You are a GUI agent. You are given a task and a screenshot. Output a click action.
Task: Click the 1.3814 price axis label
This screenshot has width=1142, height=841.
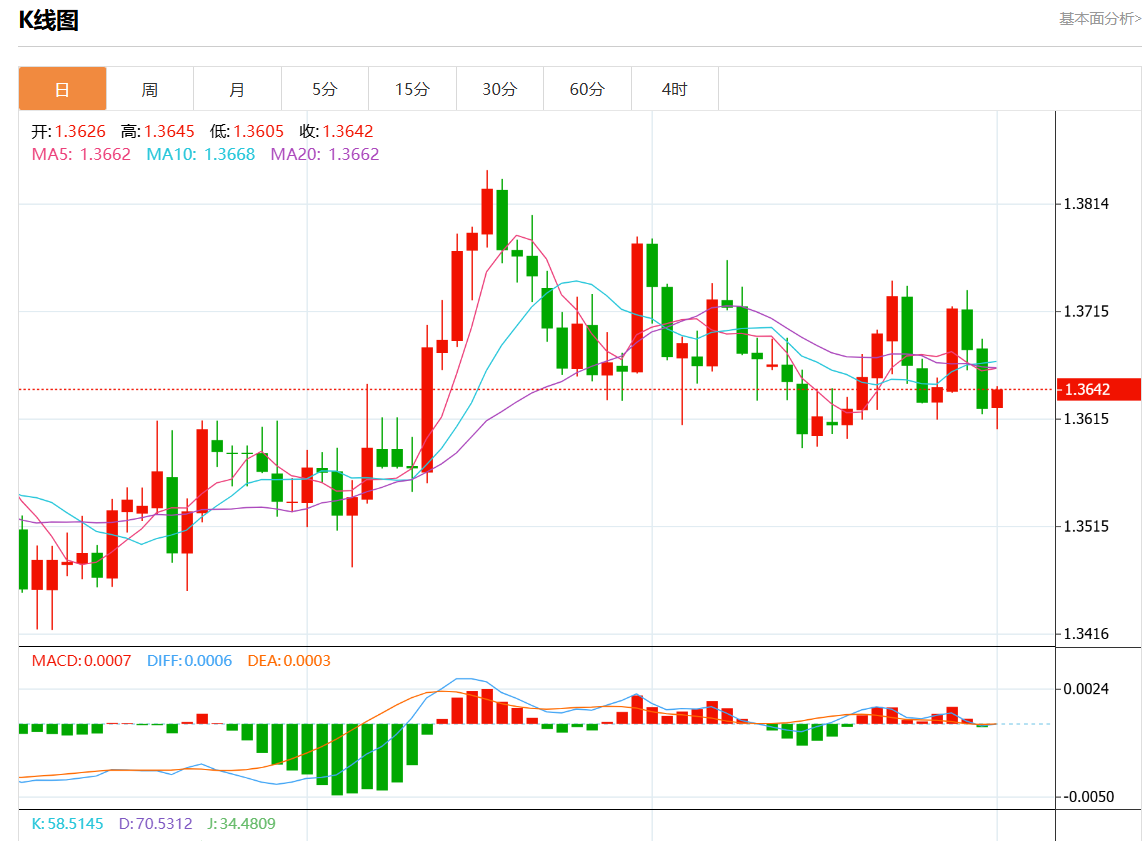click(x=1086, y=204)
